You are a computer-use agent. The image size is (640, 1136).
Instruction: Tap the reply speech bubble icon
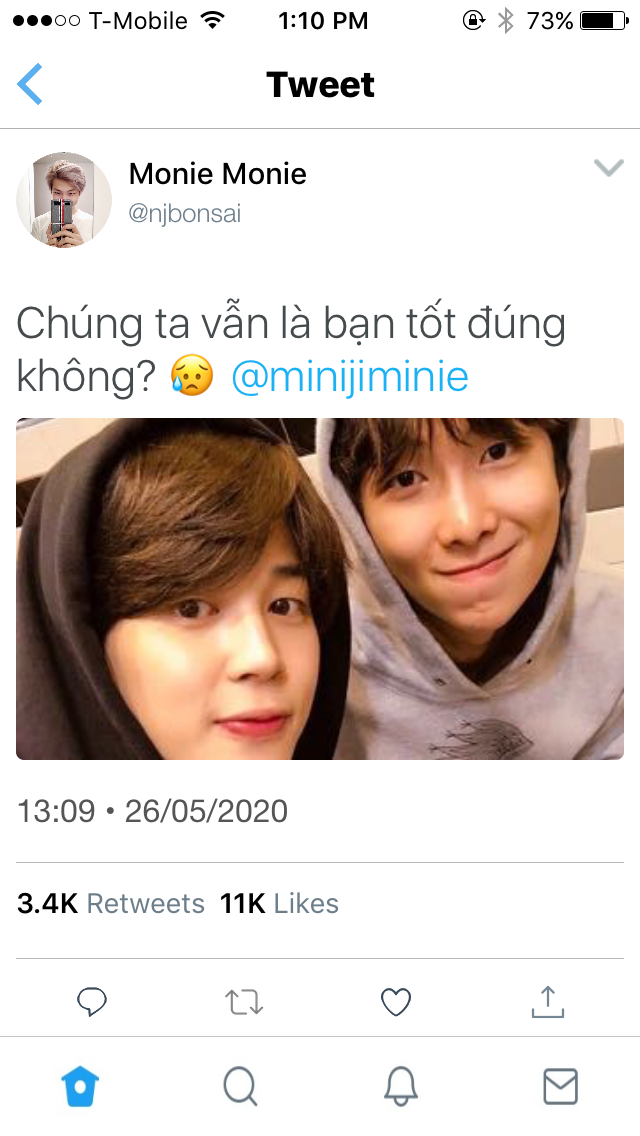[92, 1002]
